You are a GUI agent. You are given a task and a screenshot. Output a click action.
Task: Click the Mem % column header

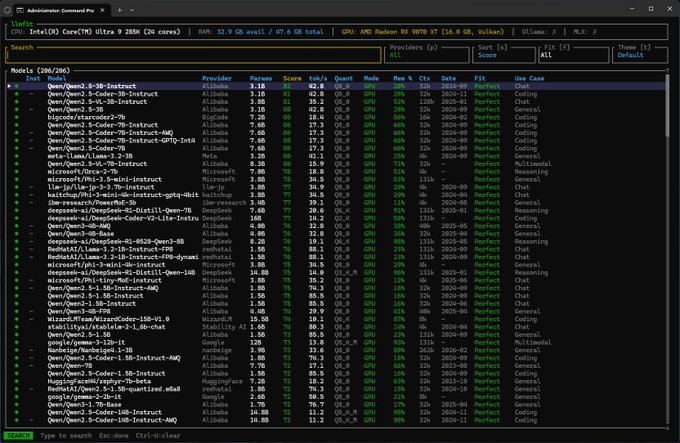402,78
